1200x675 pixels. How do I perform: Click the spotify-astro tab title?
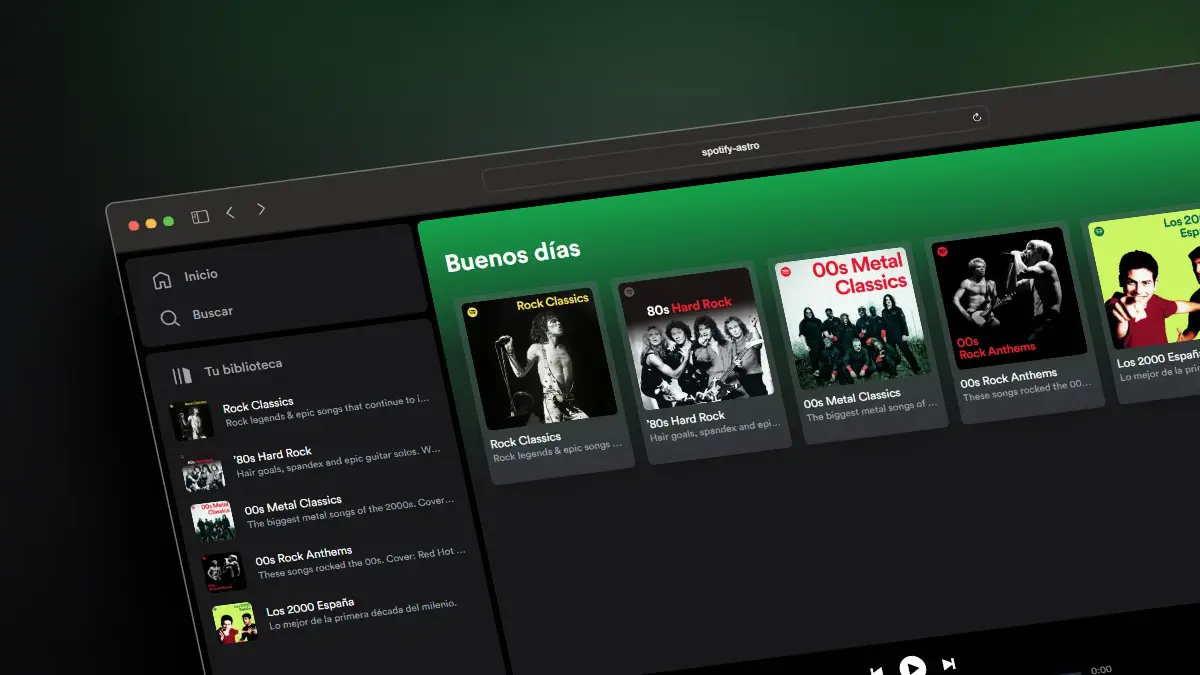(x=730, y=146)
